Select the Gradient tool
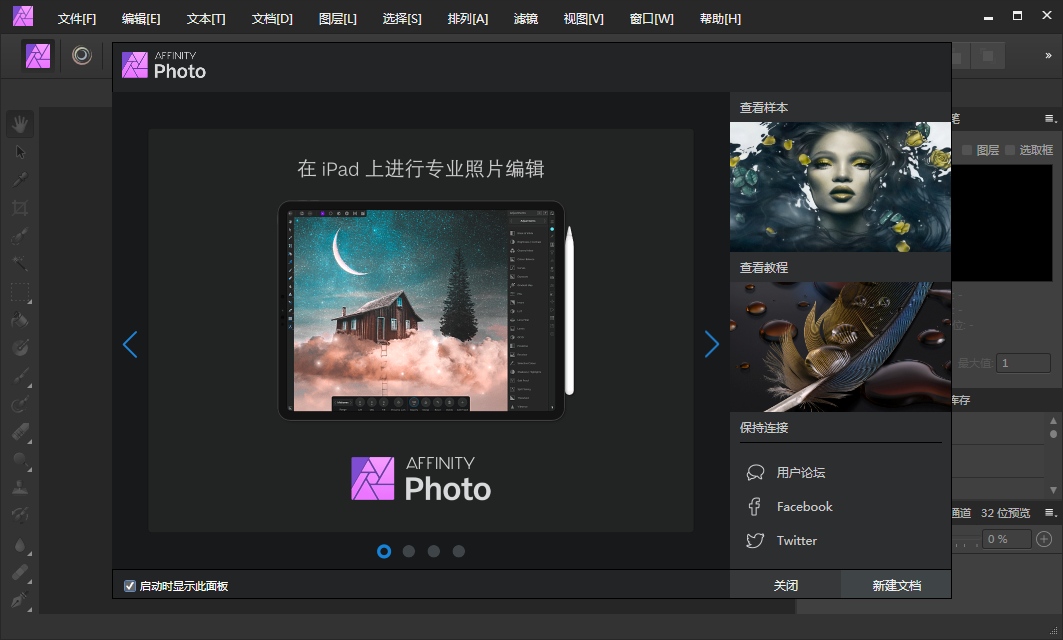The width and height of the screenshot is (1063, 640). [20, 348]
